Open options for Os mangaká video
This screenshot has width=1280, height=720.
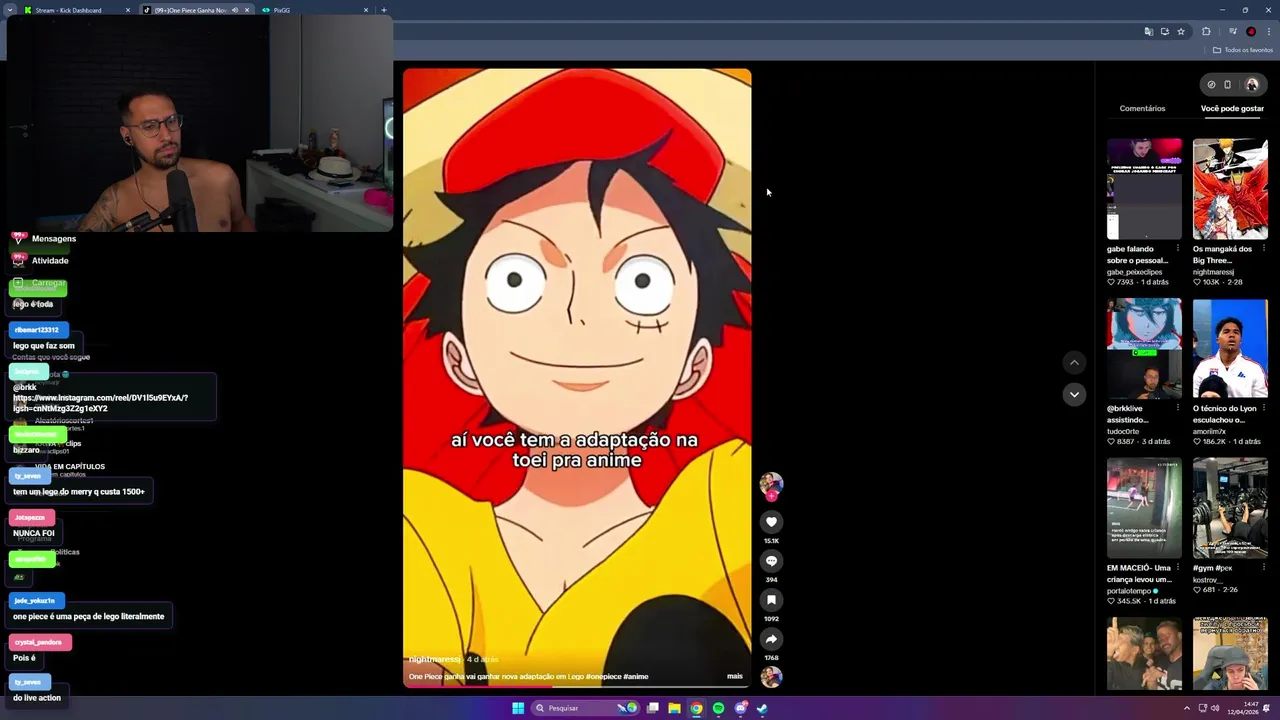coord(1263,248)
